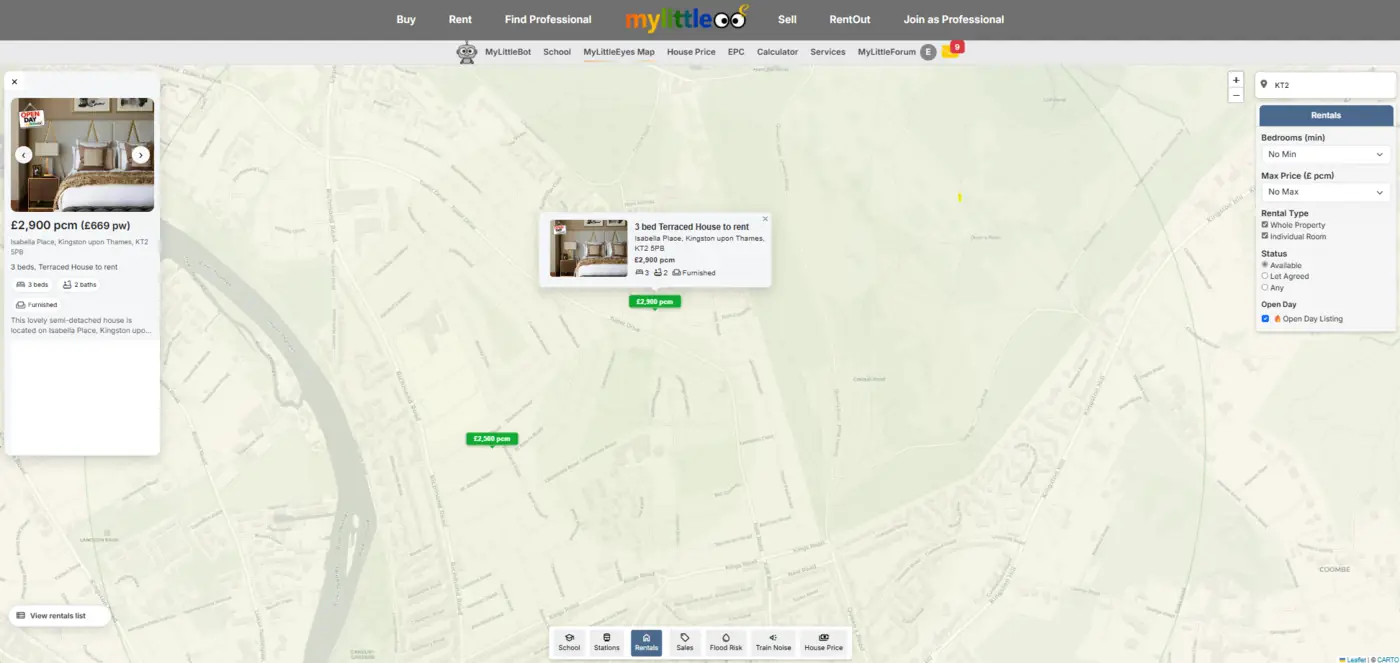This screenshot has width=1400, height=663.
Task: Open the Bedrooms minimum dropdown
Action: (x=1325, y=154)
